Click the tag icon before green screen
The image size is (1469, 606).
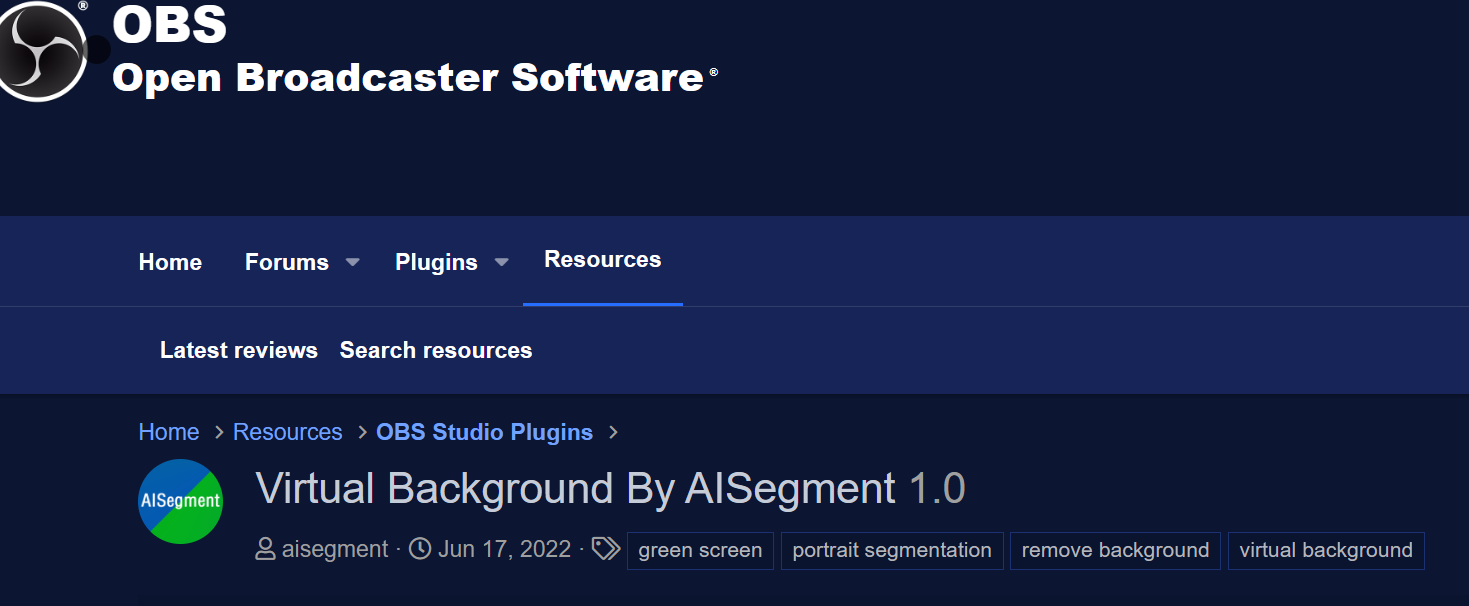[x=605, y=549]
